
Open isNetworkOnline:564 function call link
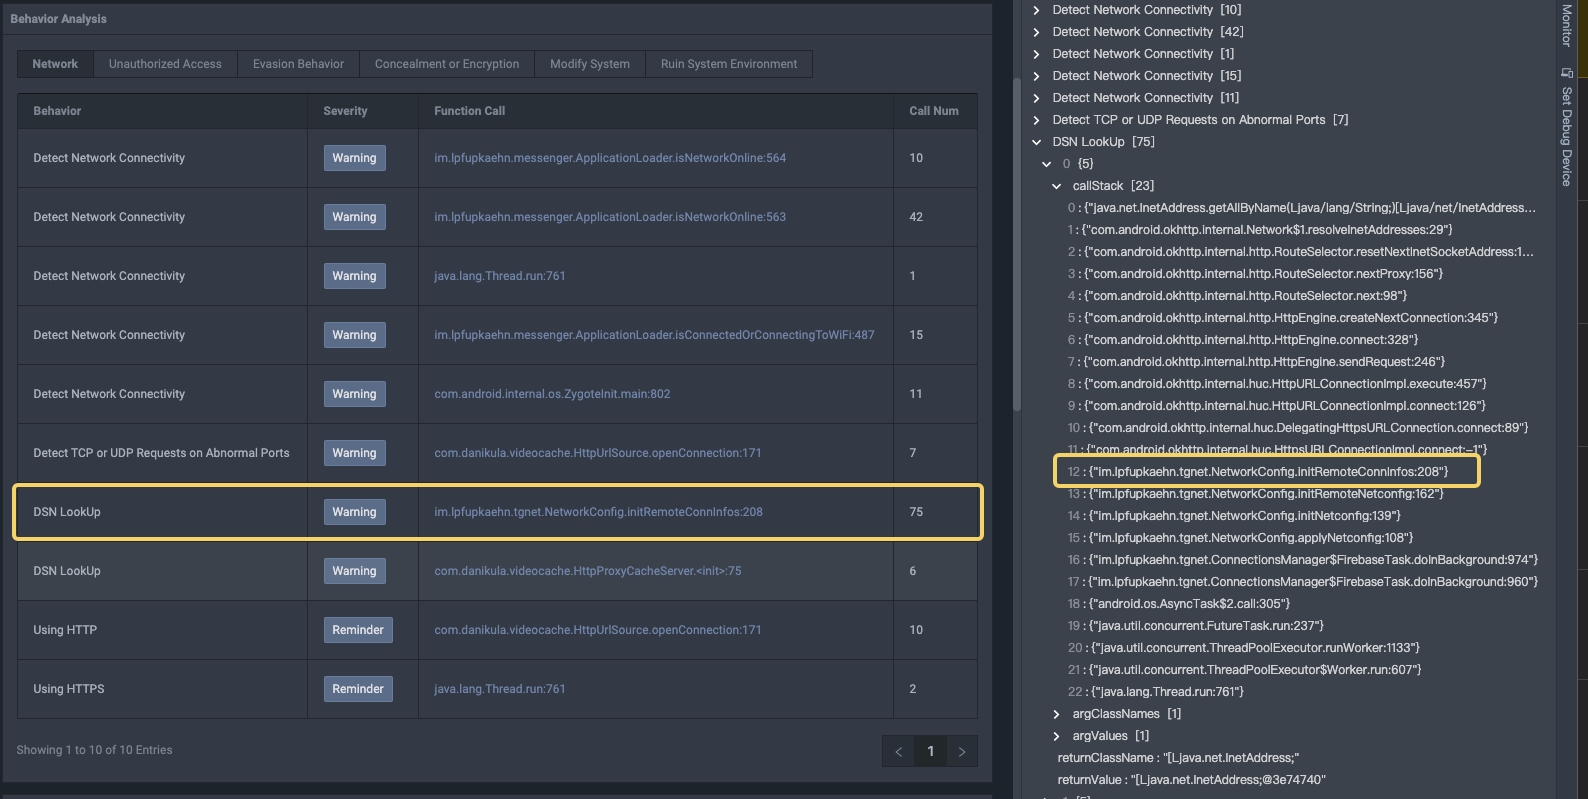610,158
